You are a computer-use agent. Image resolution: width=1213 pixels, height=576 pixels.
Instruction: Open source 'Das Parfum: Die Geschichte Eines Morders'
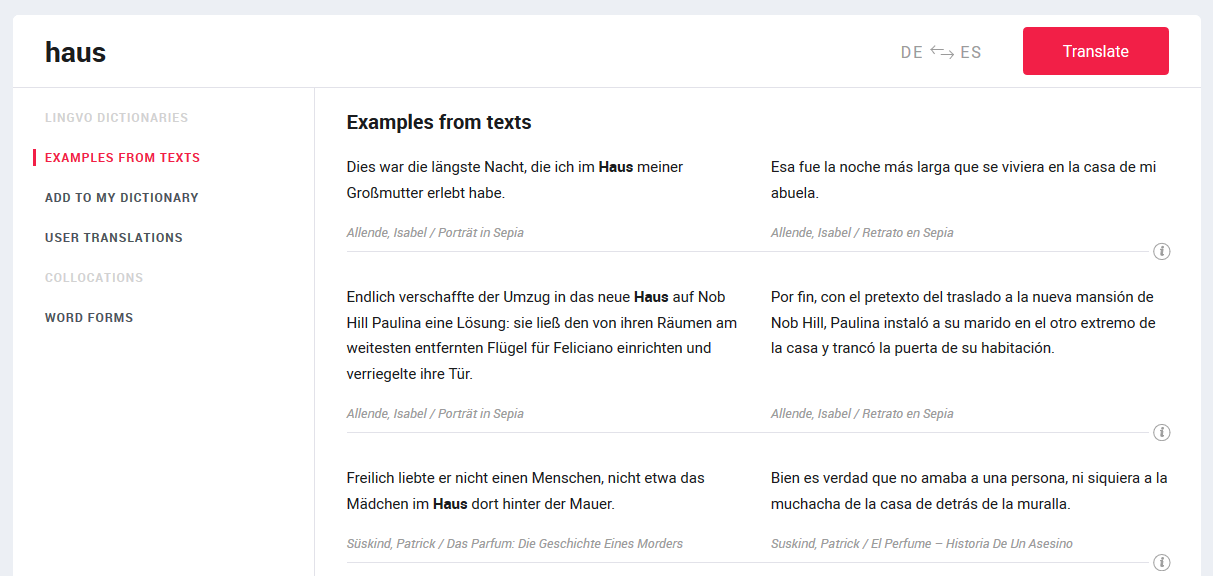(x=515, y=544)
